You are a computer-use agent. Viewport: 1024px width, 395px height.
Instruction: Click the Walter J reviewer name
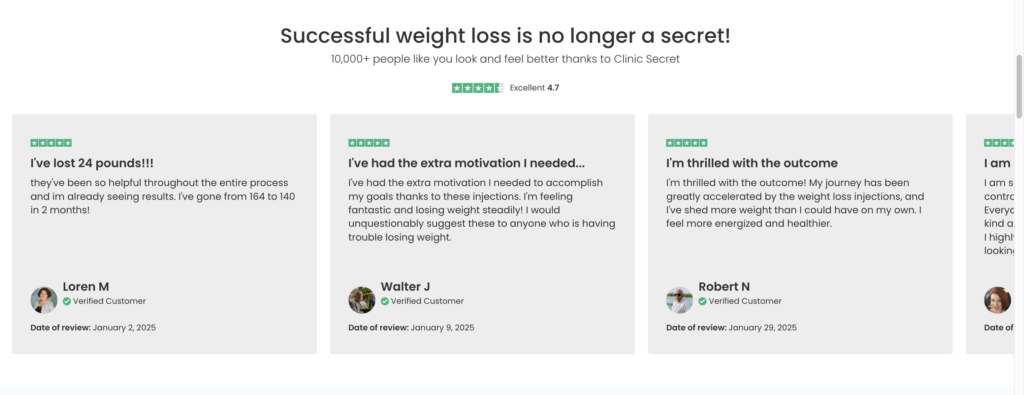(x=405, y=287)
